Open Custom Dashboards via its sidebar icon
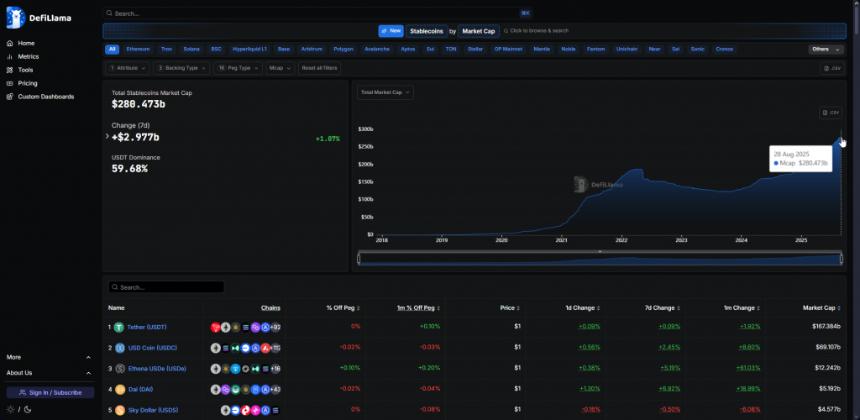This screenshot has width=860, height=420. pyautogui.click(x=10, y=97)
